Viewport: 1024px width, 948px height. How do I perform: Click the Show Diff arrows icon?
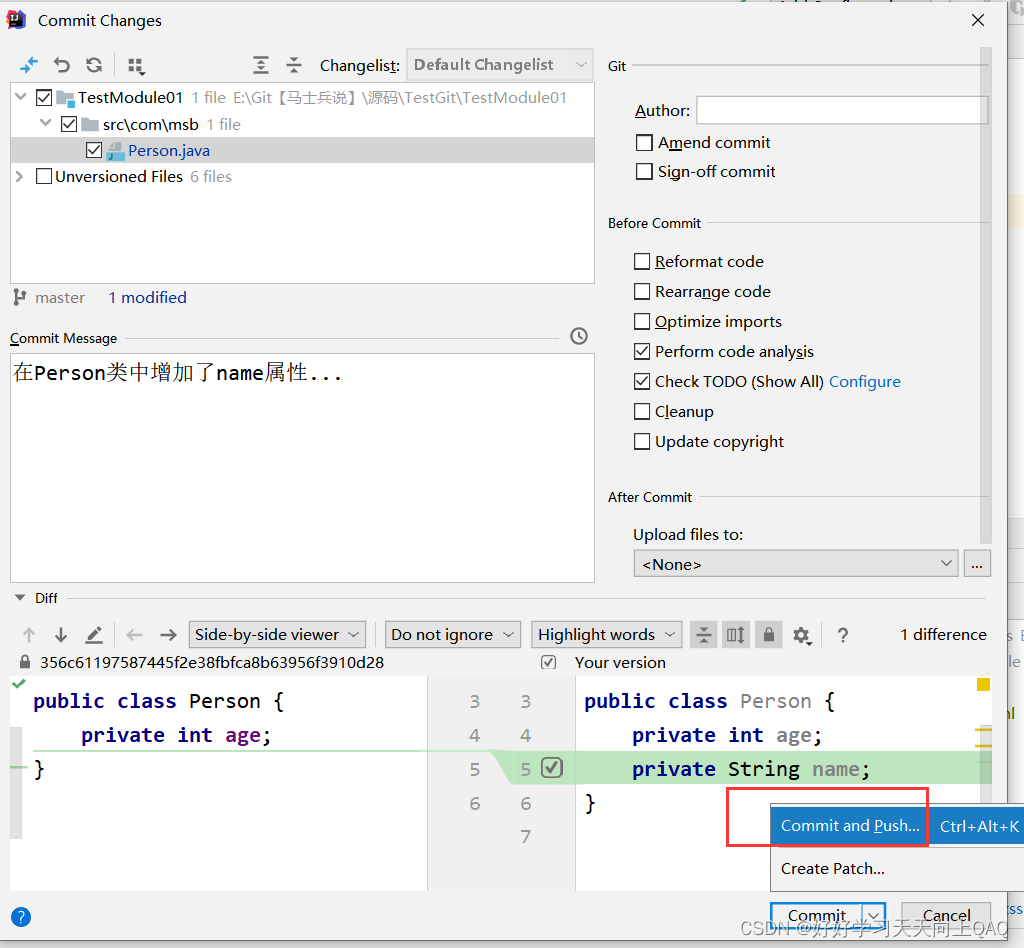[29, 65]
